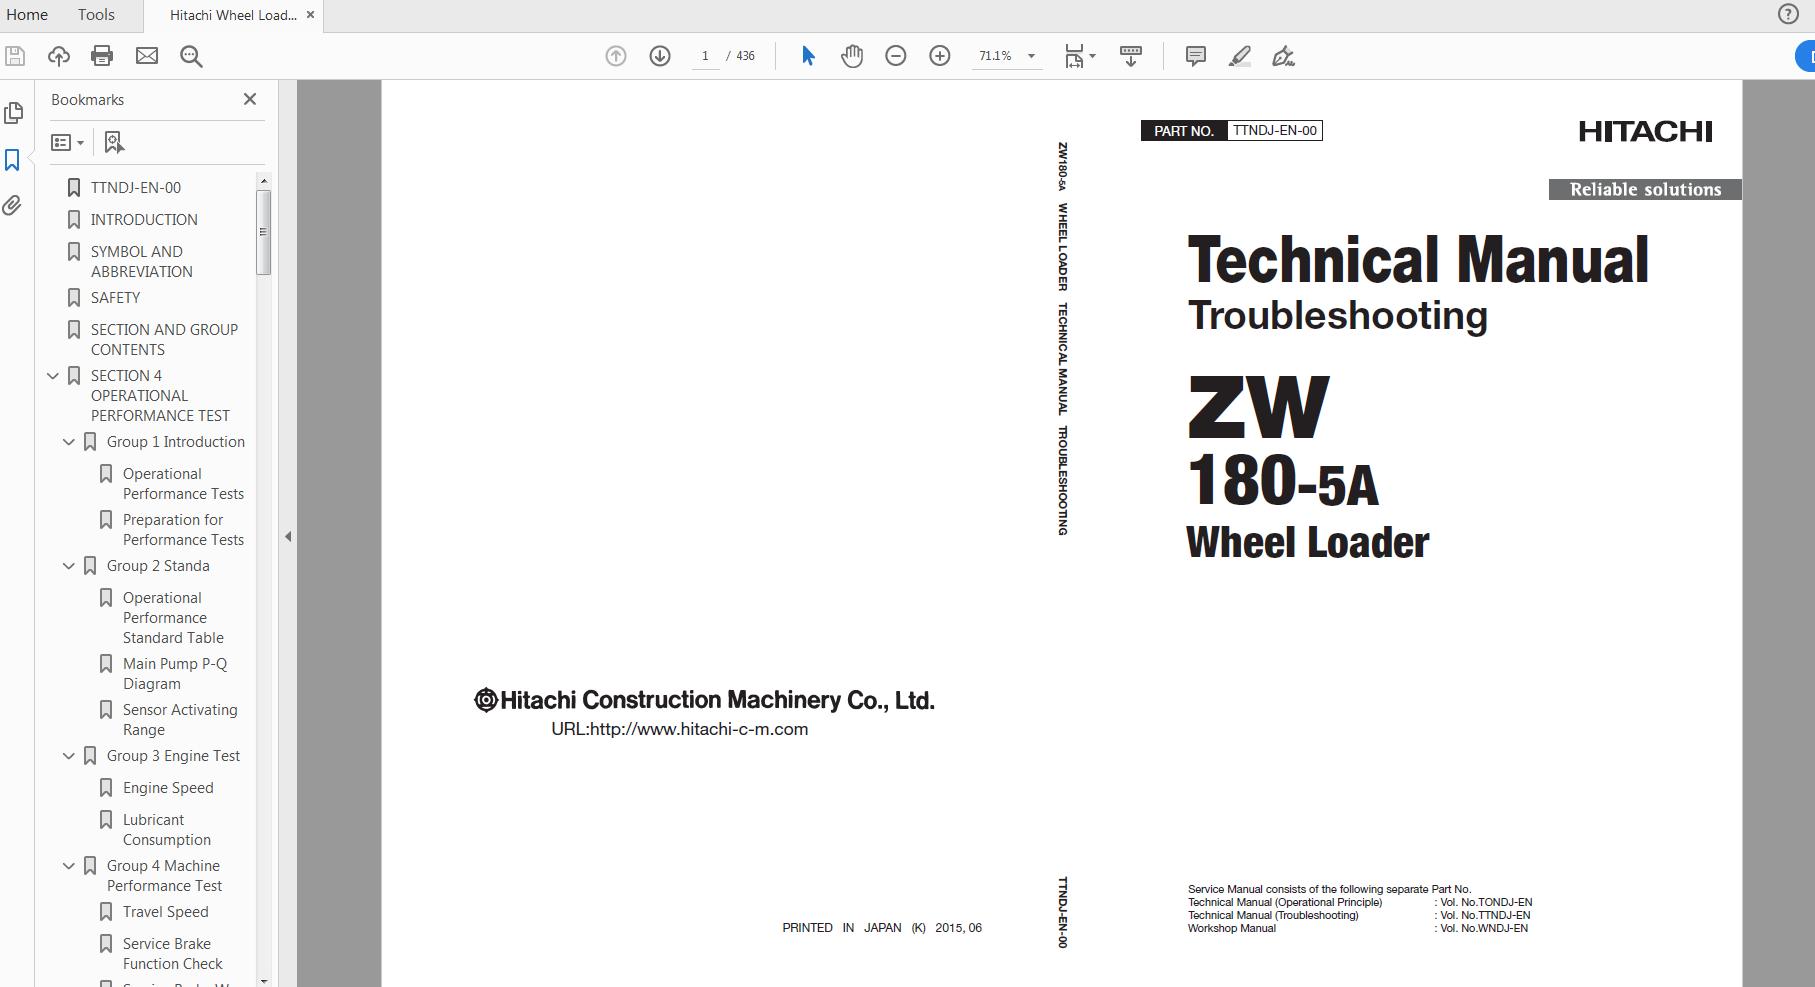
Task: Go to Main Pump P-Q Diagram
Action: pos(175,674)
